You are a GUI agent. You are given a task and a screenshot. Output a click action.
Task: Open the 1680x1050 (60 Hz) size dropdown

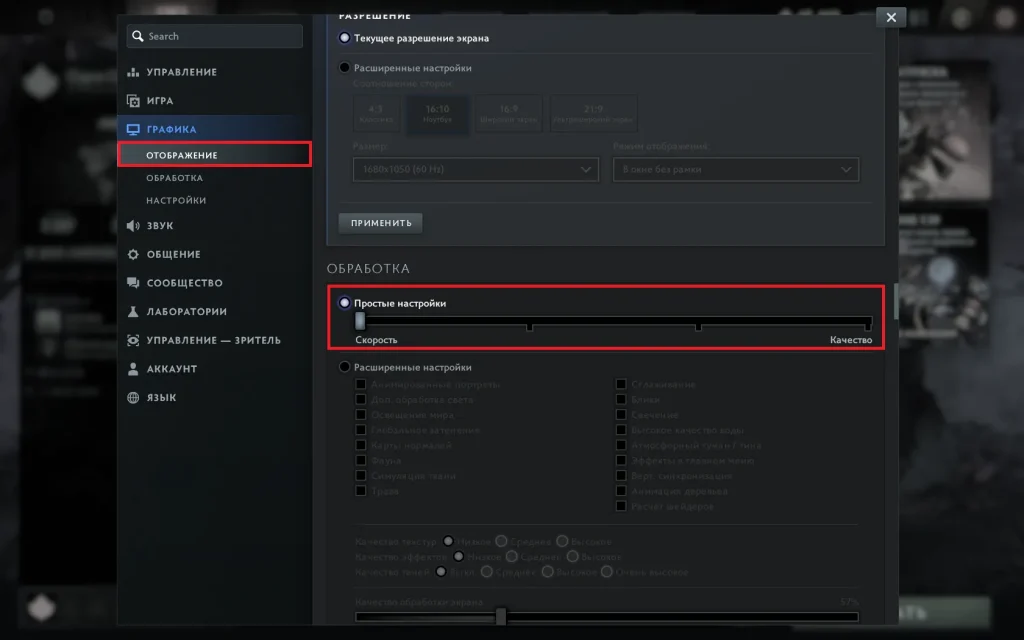click(x=475, y=170)
